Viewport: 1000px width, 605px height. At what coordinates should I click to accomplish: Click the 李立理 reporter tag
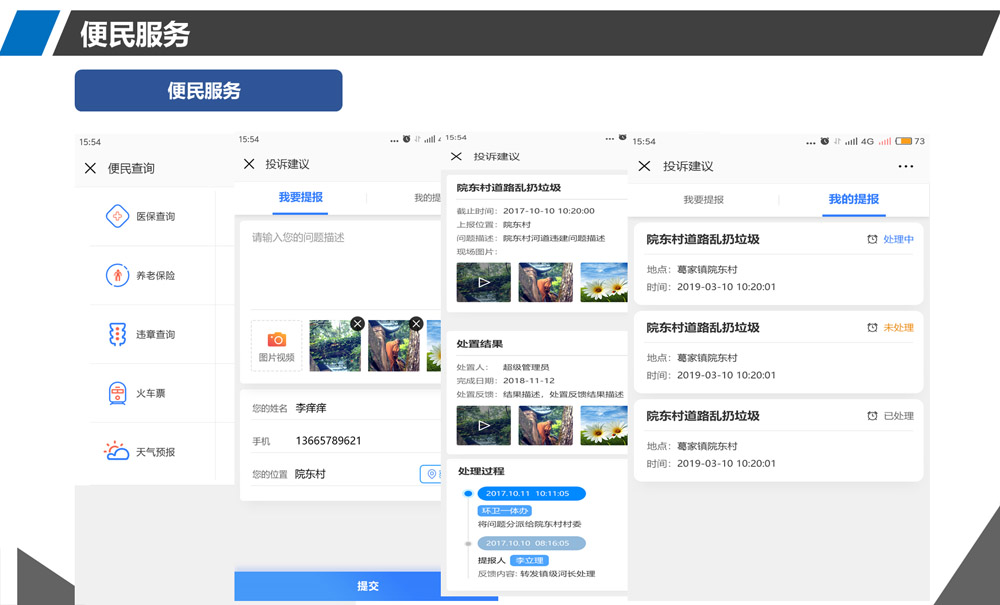pos(529,560)
